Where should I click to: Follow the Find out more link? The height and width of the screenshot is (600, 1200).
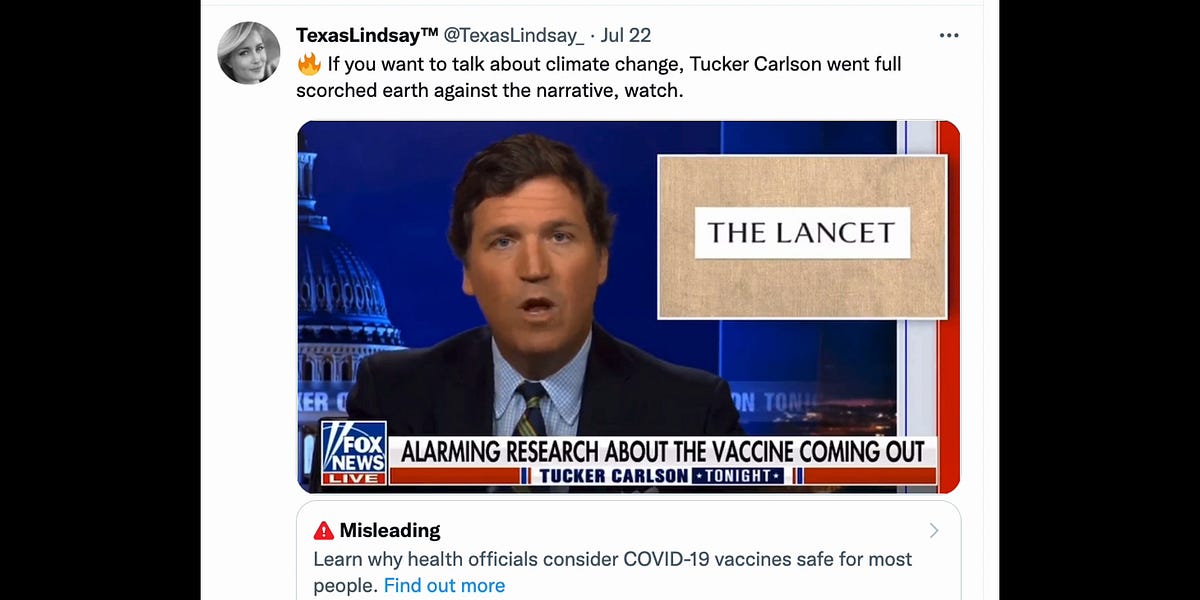(444, 586)
